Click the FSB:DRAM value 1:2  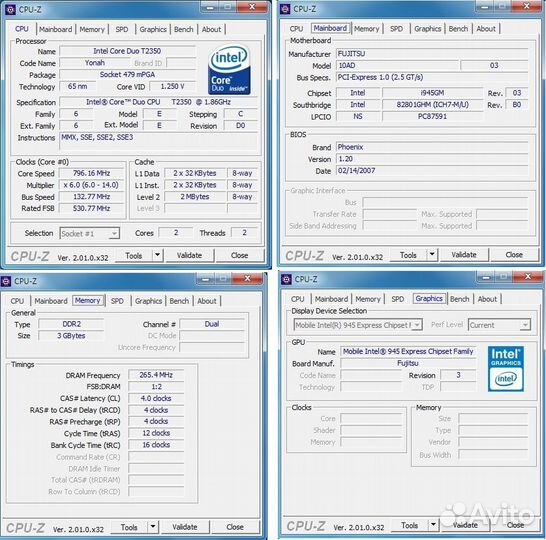click(156, 387)
